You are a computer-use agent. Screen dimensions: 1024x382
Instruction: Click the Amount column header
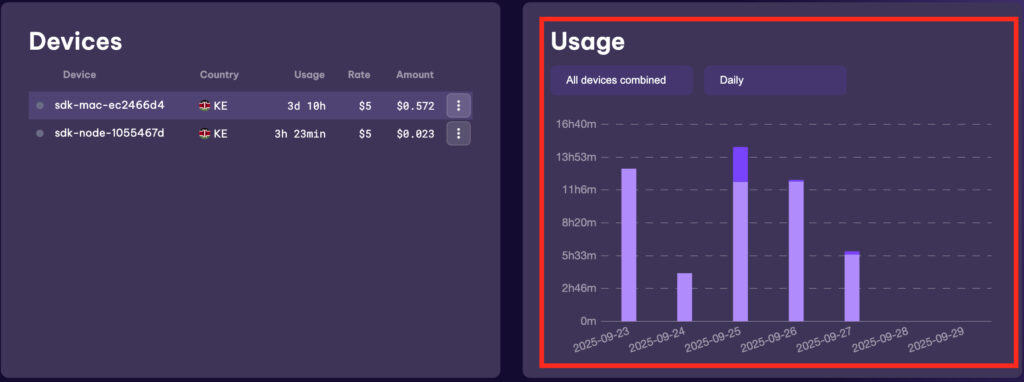click(x=415, y=74)
